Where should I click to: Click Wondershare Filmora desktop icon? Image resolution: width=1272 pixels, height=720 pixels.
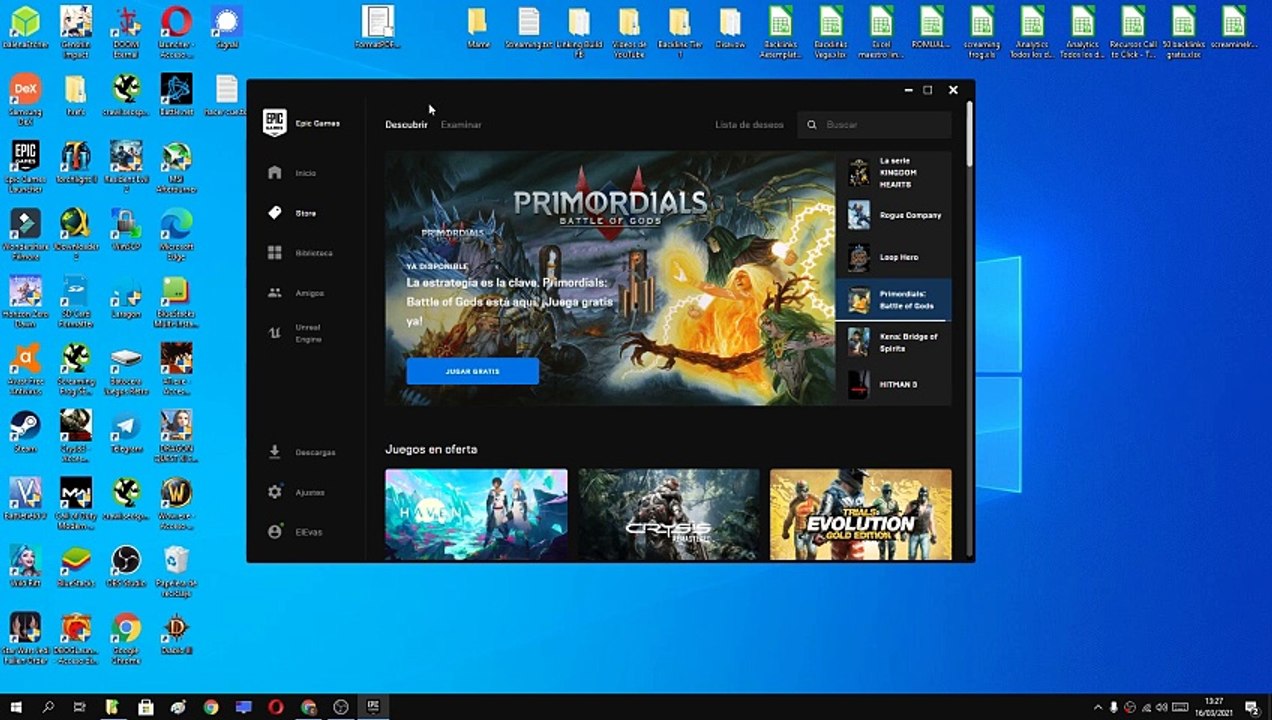click(x=25, y=233)
